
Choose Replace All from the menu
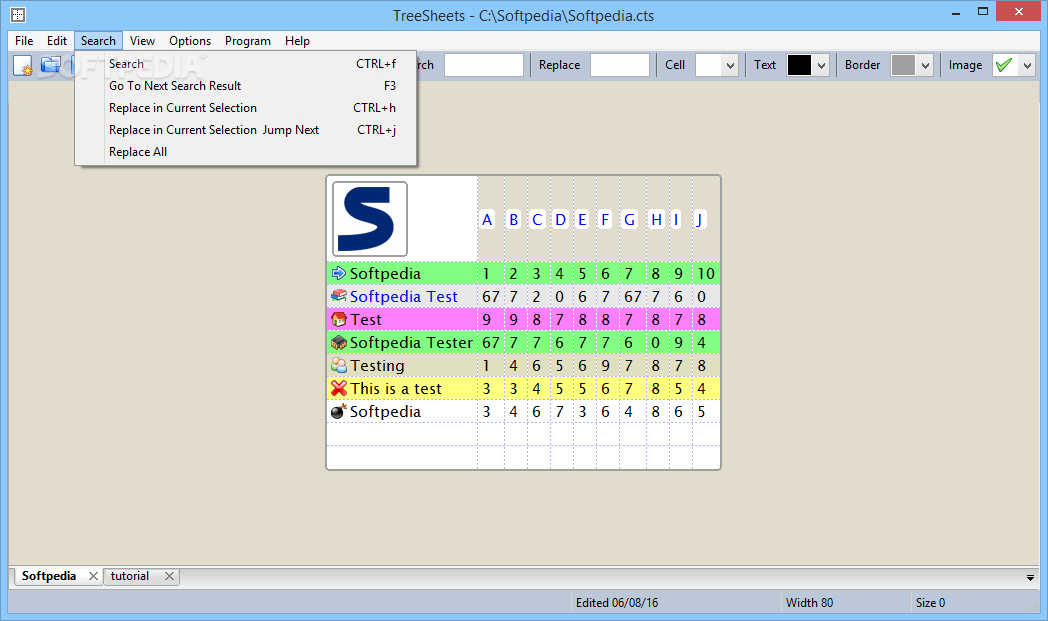(x=246, y=152)
